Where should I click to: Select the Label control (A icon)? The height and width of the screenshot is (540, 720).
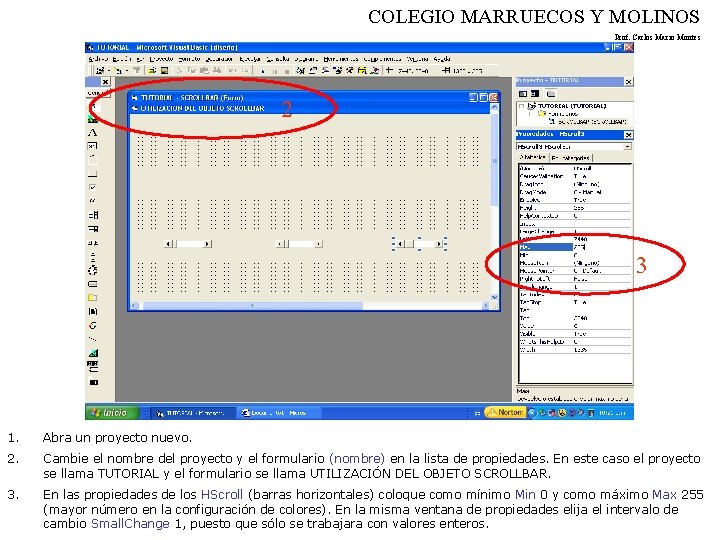pos(93,133)
